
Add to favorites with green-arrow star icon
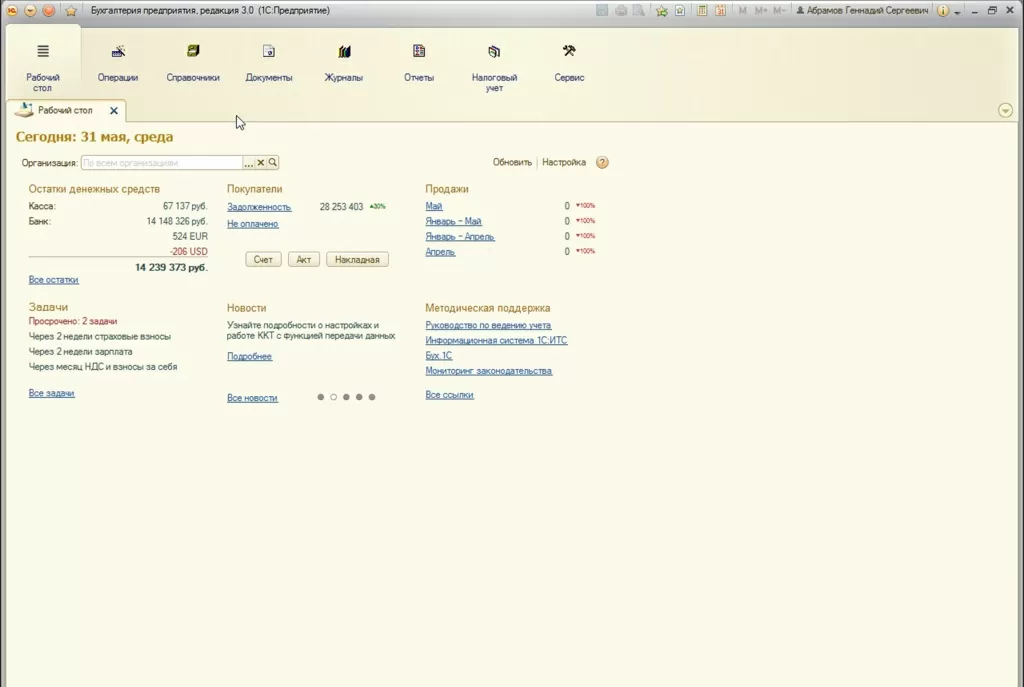click(x=662, y=10)
